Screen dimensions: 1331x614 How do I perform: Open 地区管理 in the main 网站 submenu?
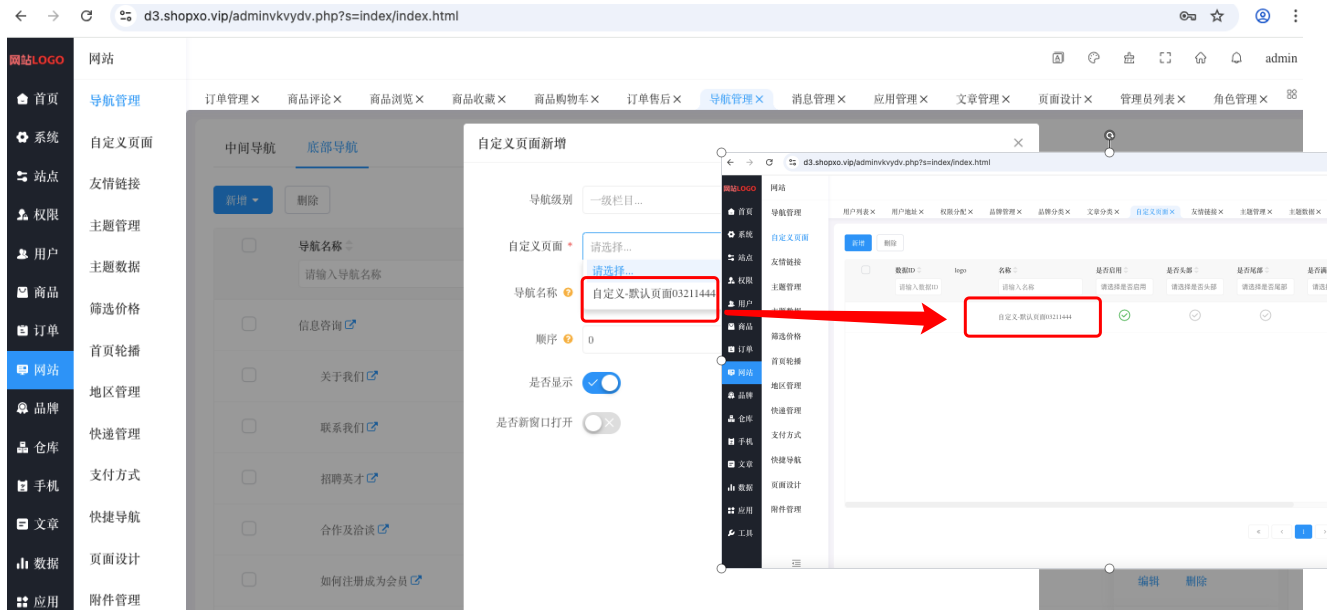coord(115,392)
